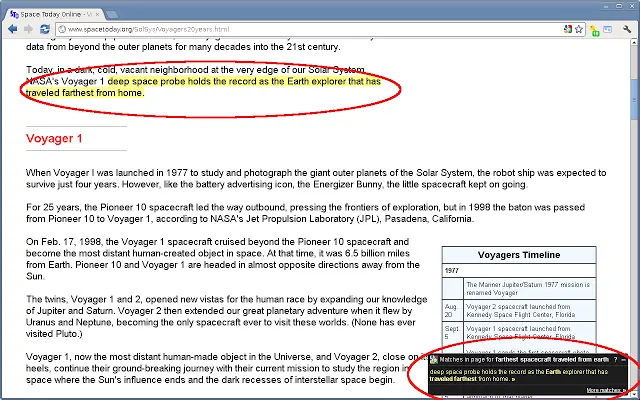Image resolution: width=640 pixels, height=400 pixels.
Task: Click the Space Today Online tab favicon
Action: tap(14, 14)
